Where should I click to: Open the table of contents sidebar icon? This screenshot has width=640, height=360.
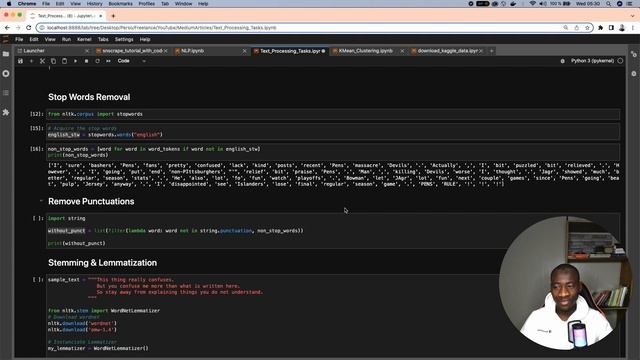tap(6, 93)
